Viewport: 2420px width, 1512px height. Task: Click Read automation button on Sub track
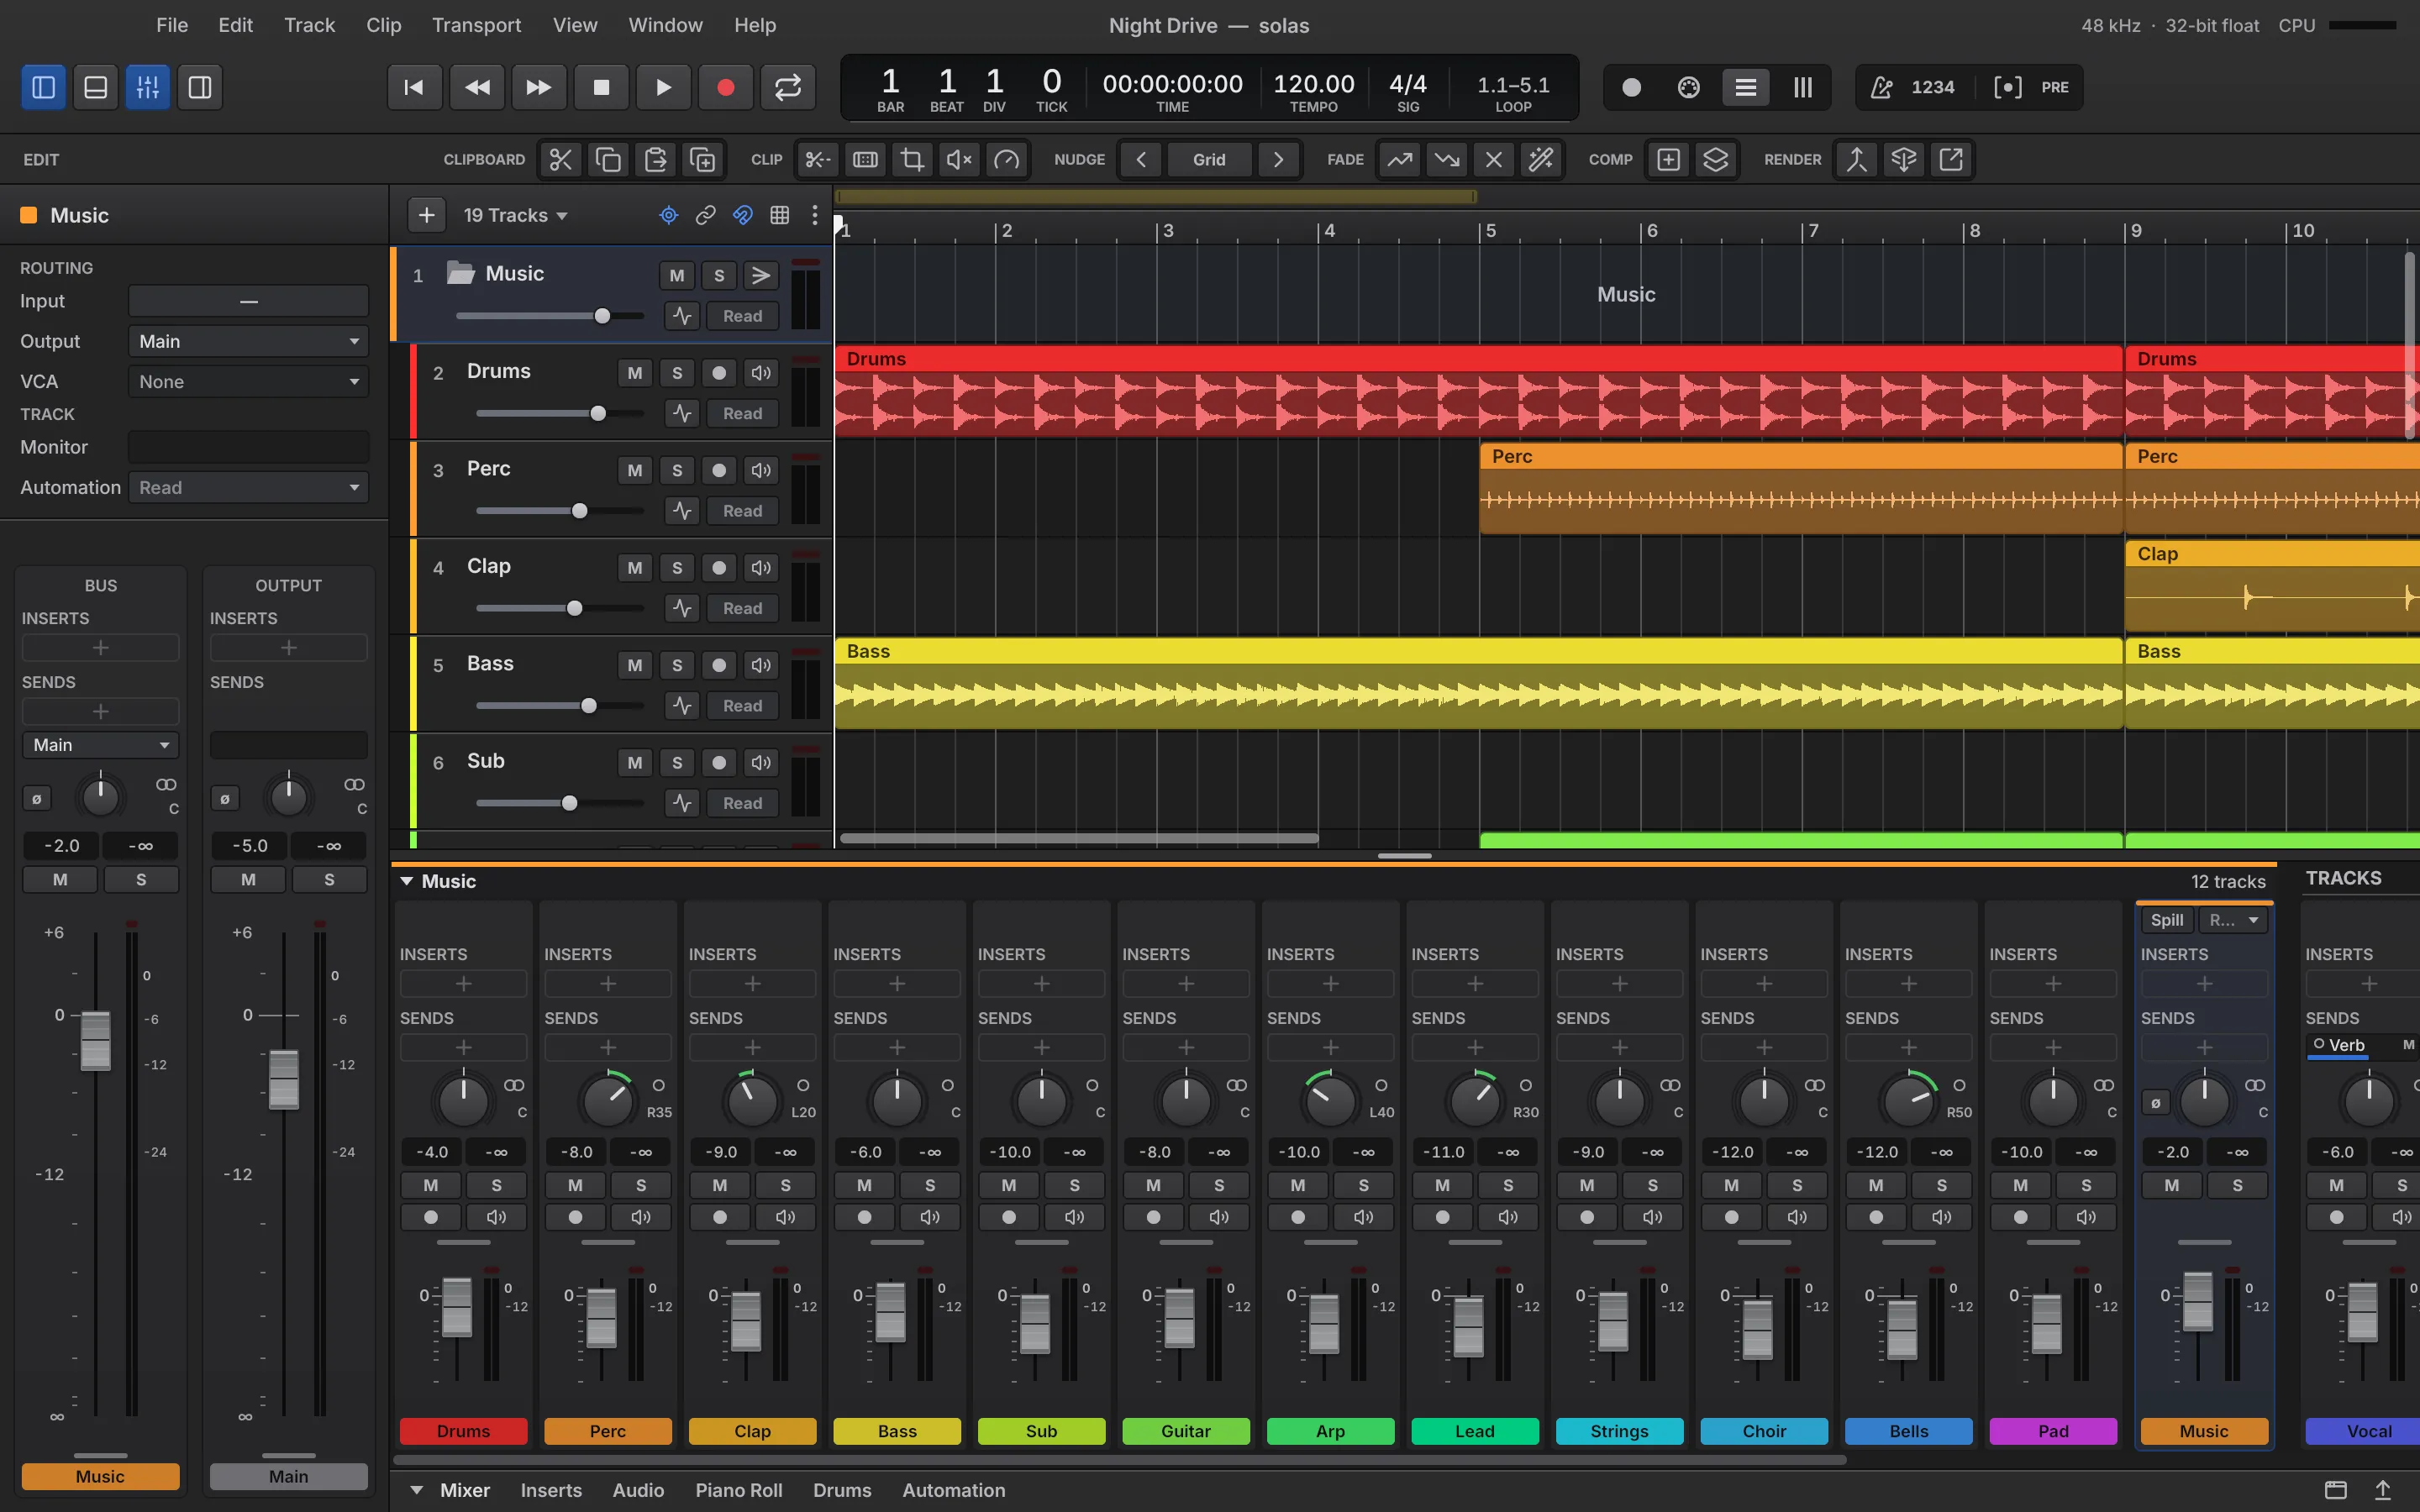[742, 803]
